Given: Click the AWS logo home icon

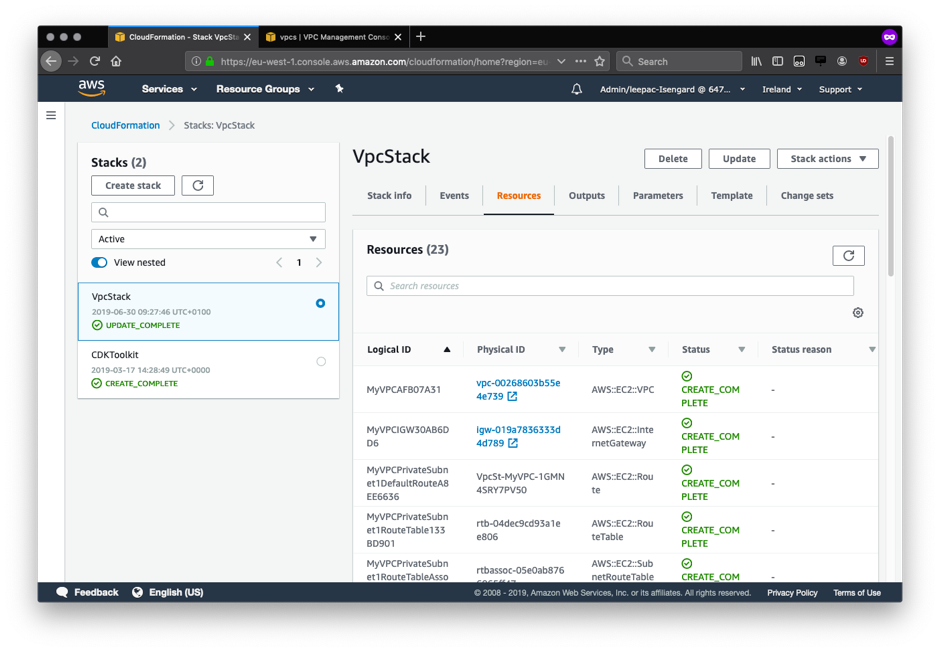Looking at the screenshot, I should (92, 88).
